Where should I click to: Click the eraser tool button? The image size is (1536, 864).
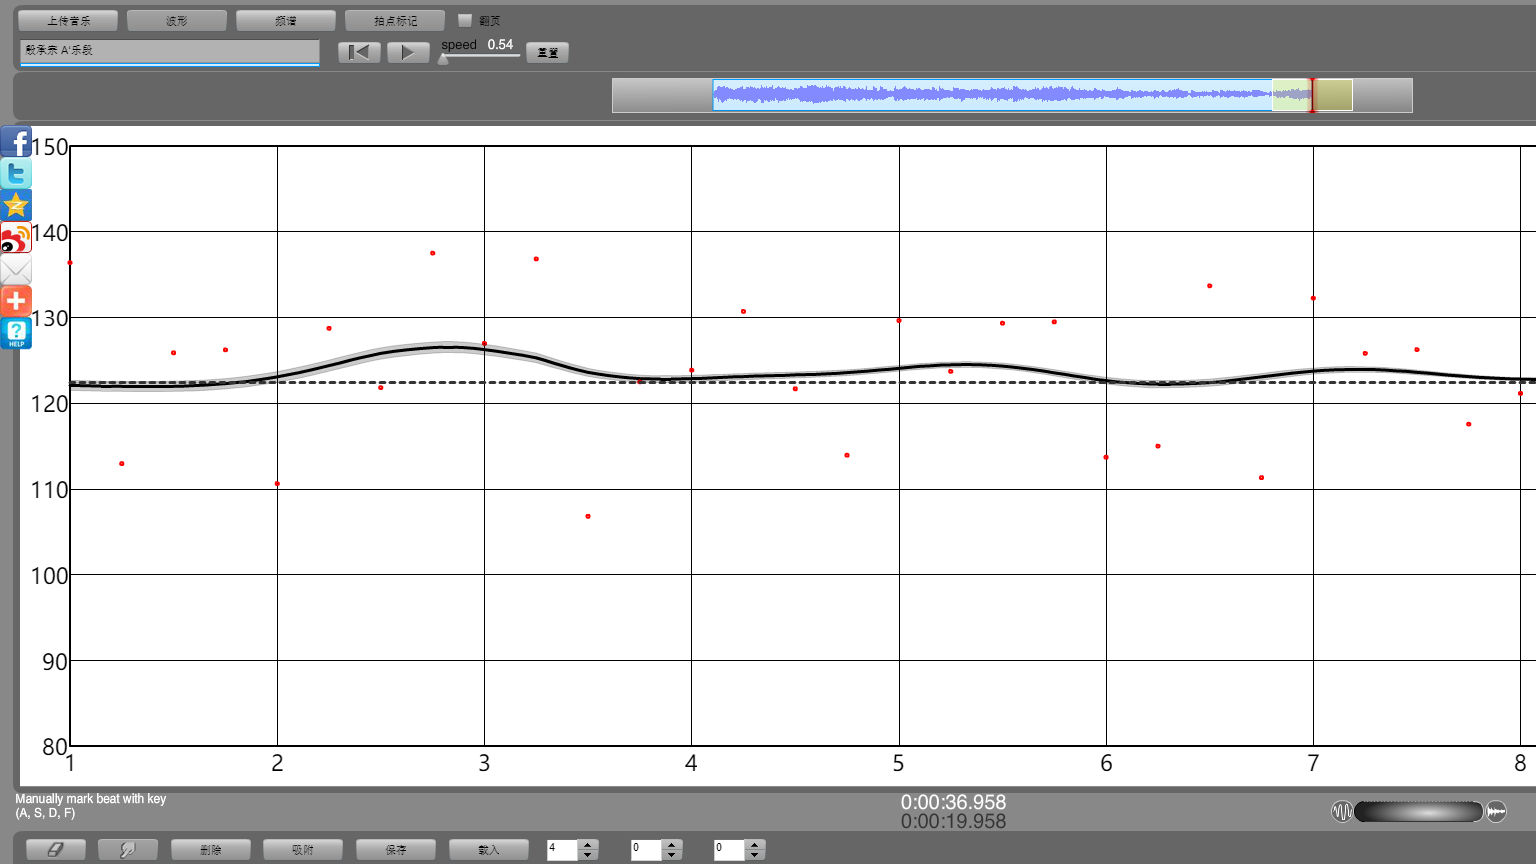pos(55,849)
